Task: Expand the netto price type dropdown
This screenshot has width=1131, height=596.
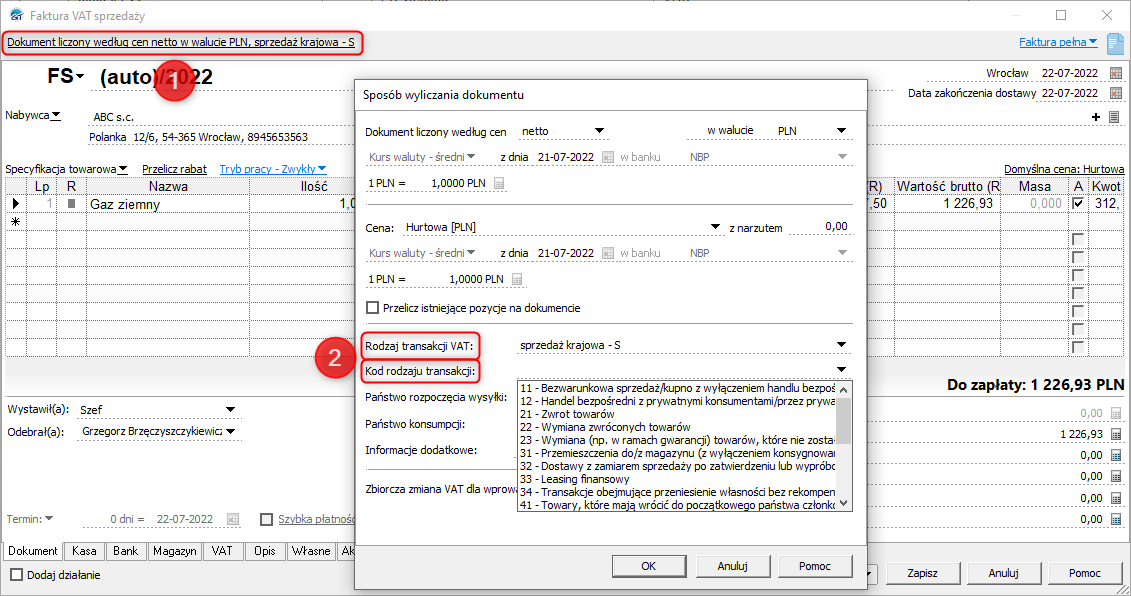Action: coord(599,131)
